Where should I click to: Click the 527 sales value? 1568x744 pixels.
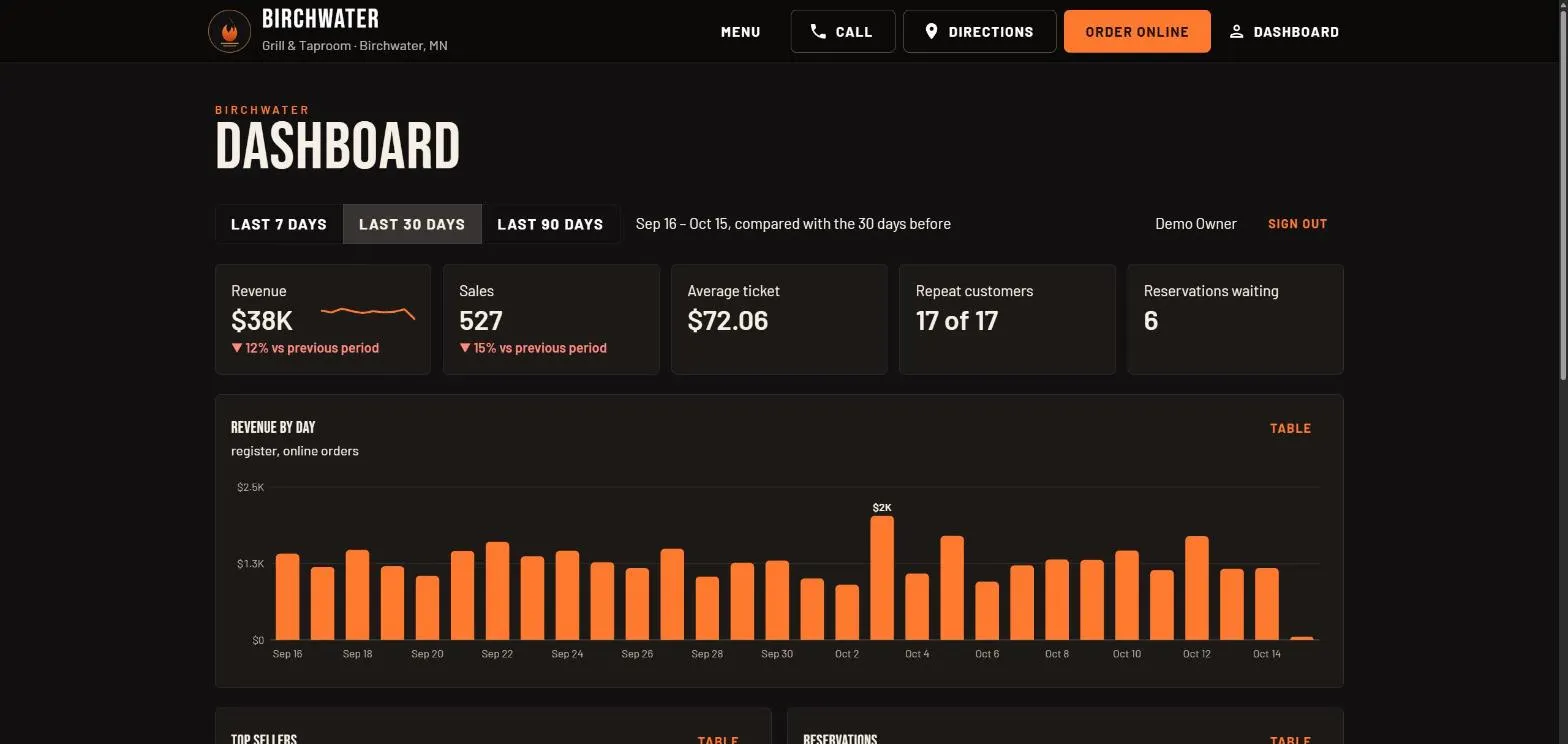[481, 321]
